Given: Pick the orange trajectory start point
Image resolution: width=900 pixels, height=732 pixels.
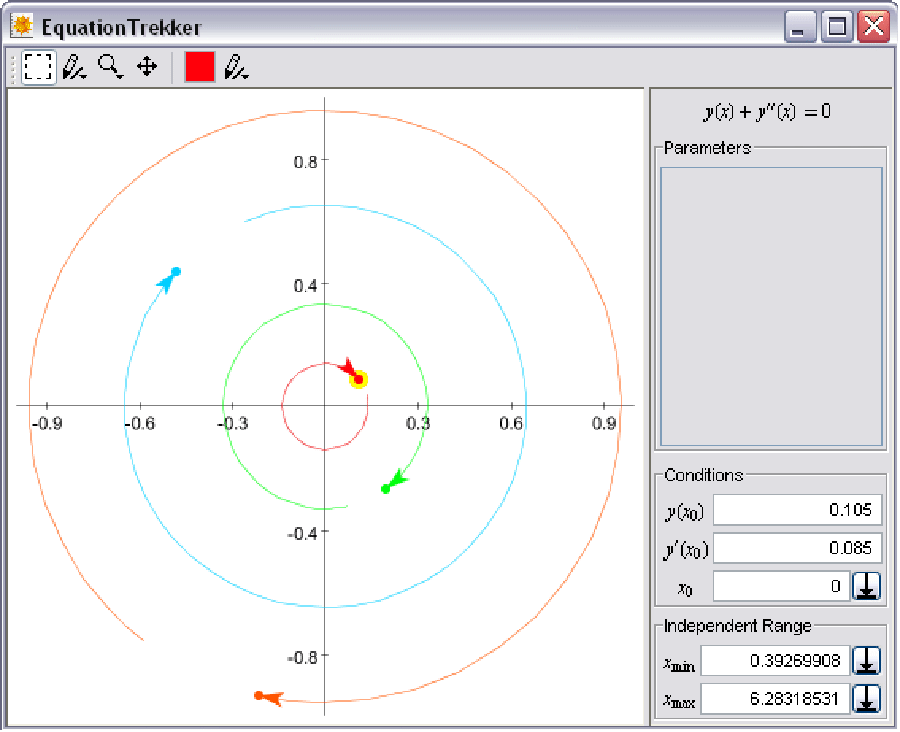Looking at the screenshot, I should [258, 695].
